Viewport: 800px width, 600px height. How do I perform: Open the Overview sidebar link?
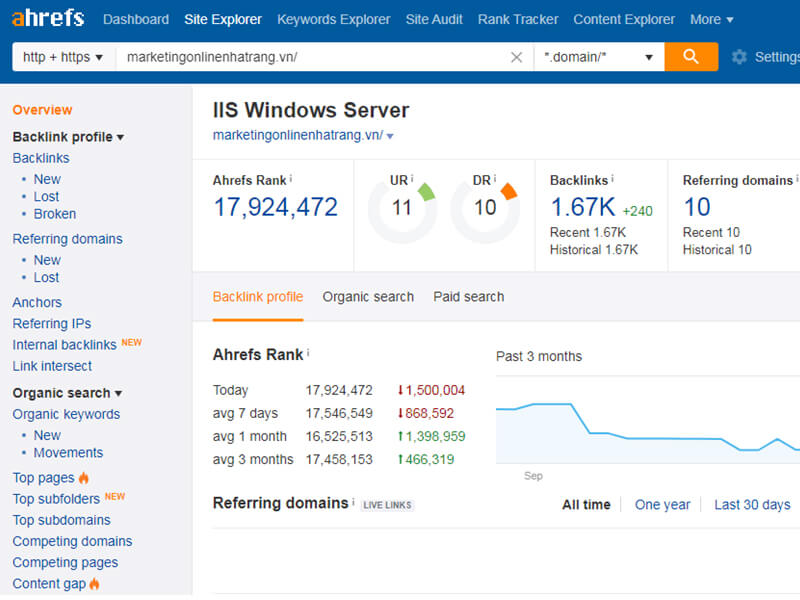pyautogui.click(x=42, y=110)
